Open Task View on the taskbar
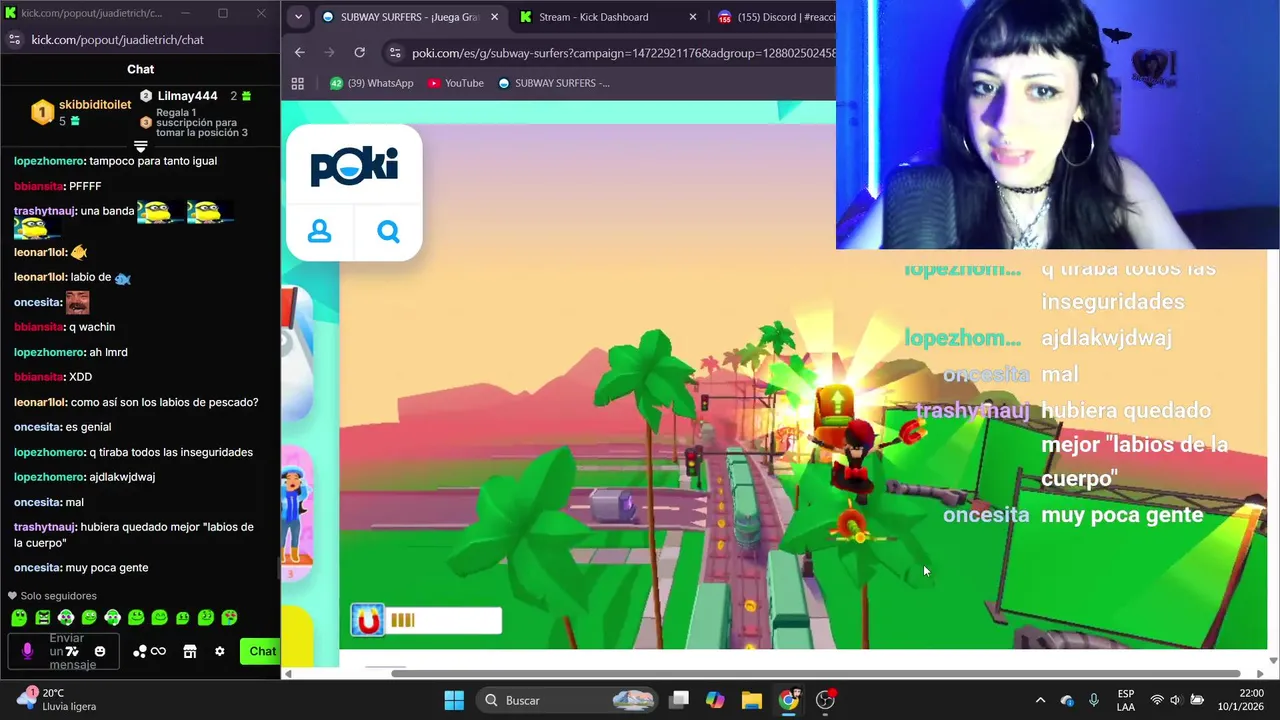Viewport: 1280px width, 720px height. pyautogui.click(x=679, y=700)
